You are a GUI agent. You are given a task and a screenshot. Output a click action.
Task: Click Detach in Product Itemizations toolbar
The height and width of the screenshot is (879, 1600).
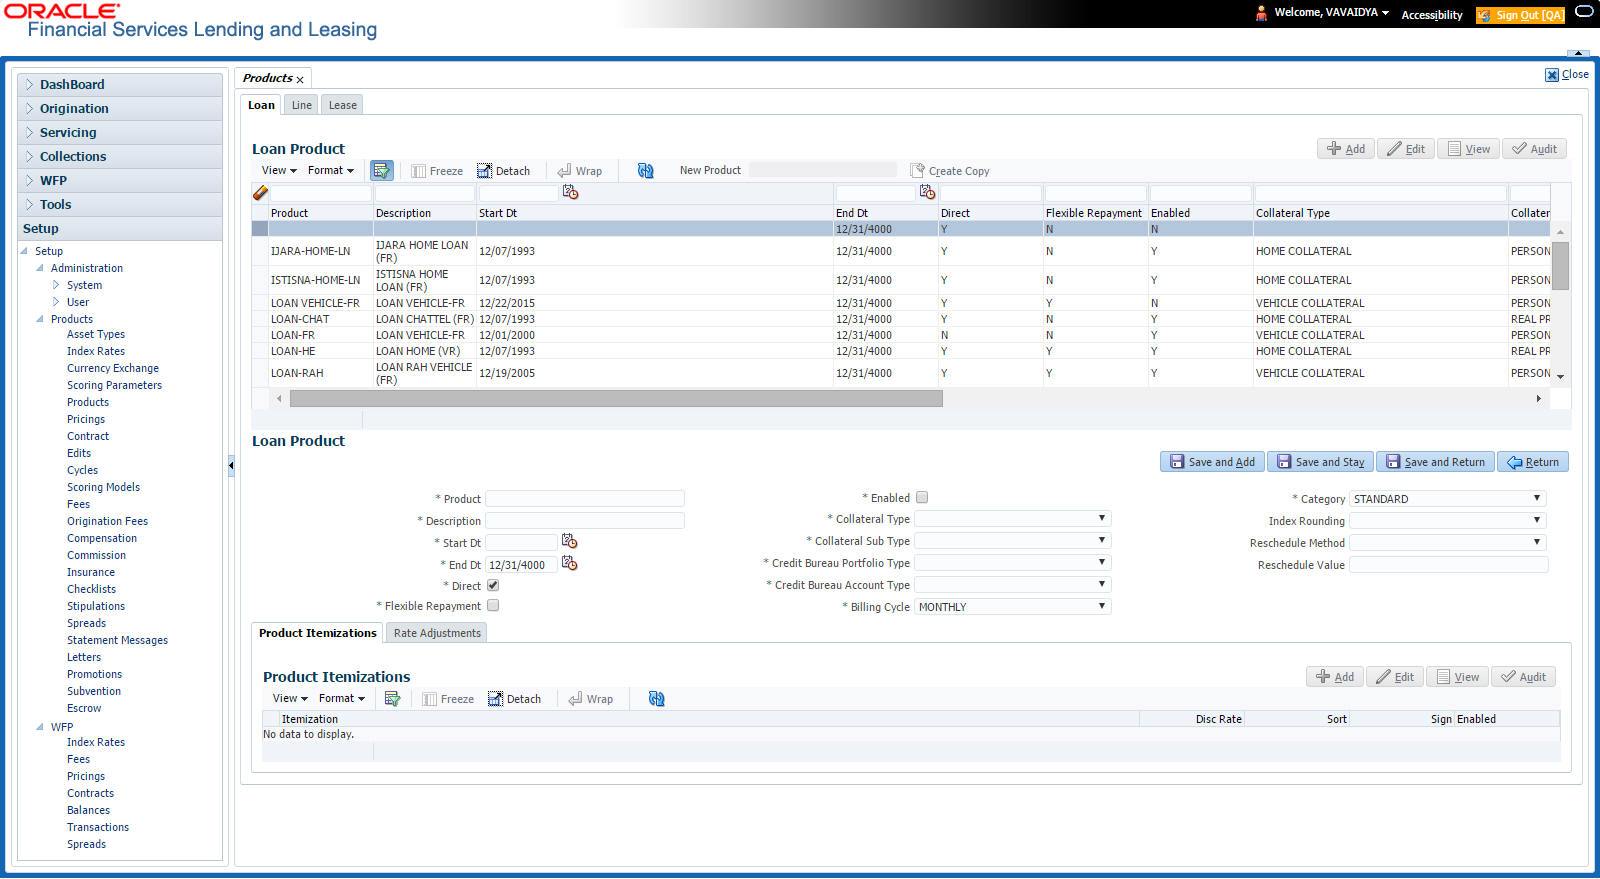[x=514, y=699]
